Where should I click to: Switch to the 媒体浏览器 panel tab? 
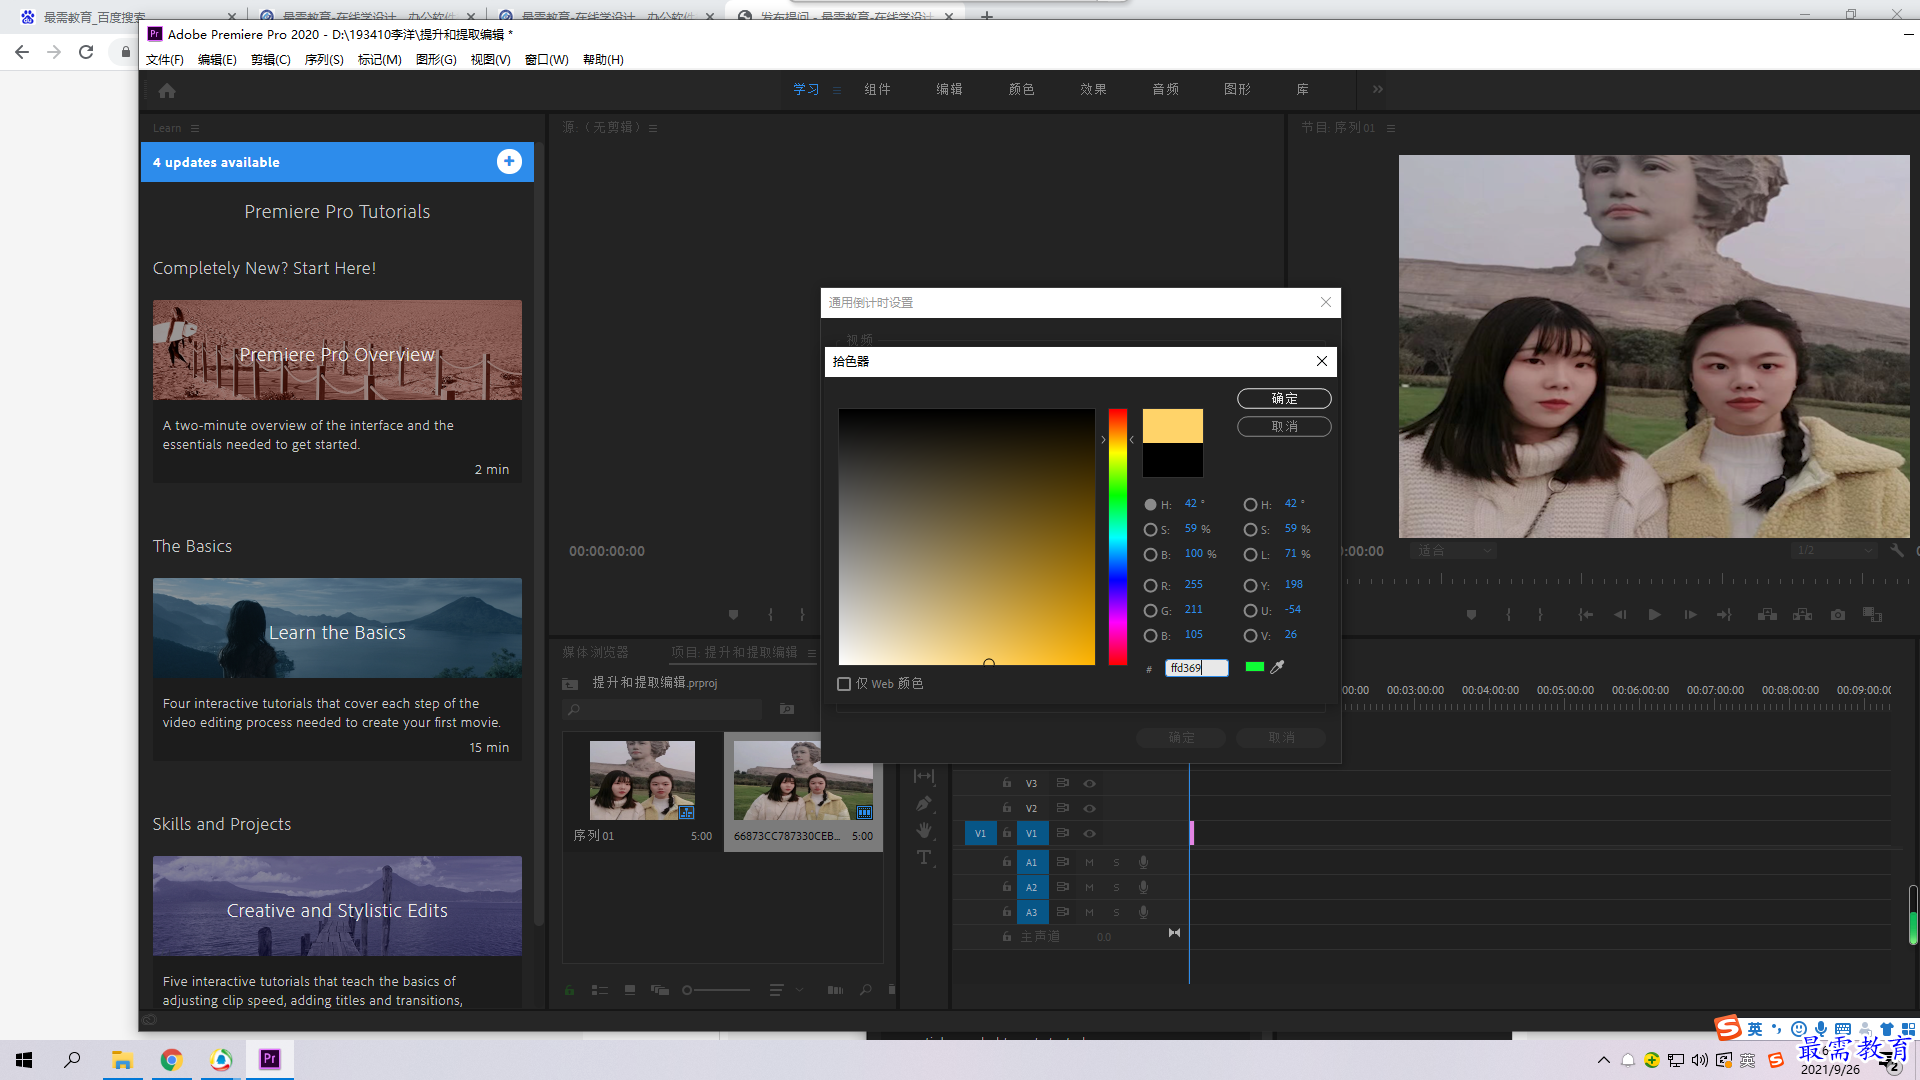pos(596,652)
